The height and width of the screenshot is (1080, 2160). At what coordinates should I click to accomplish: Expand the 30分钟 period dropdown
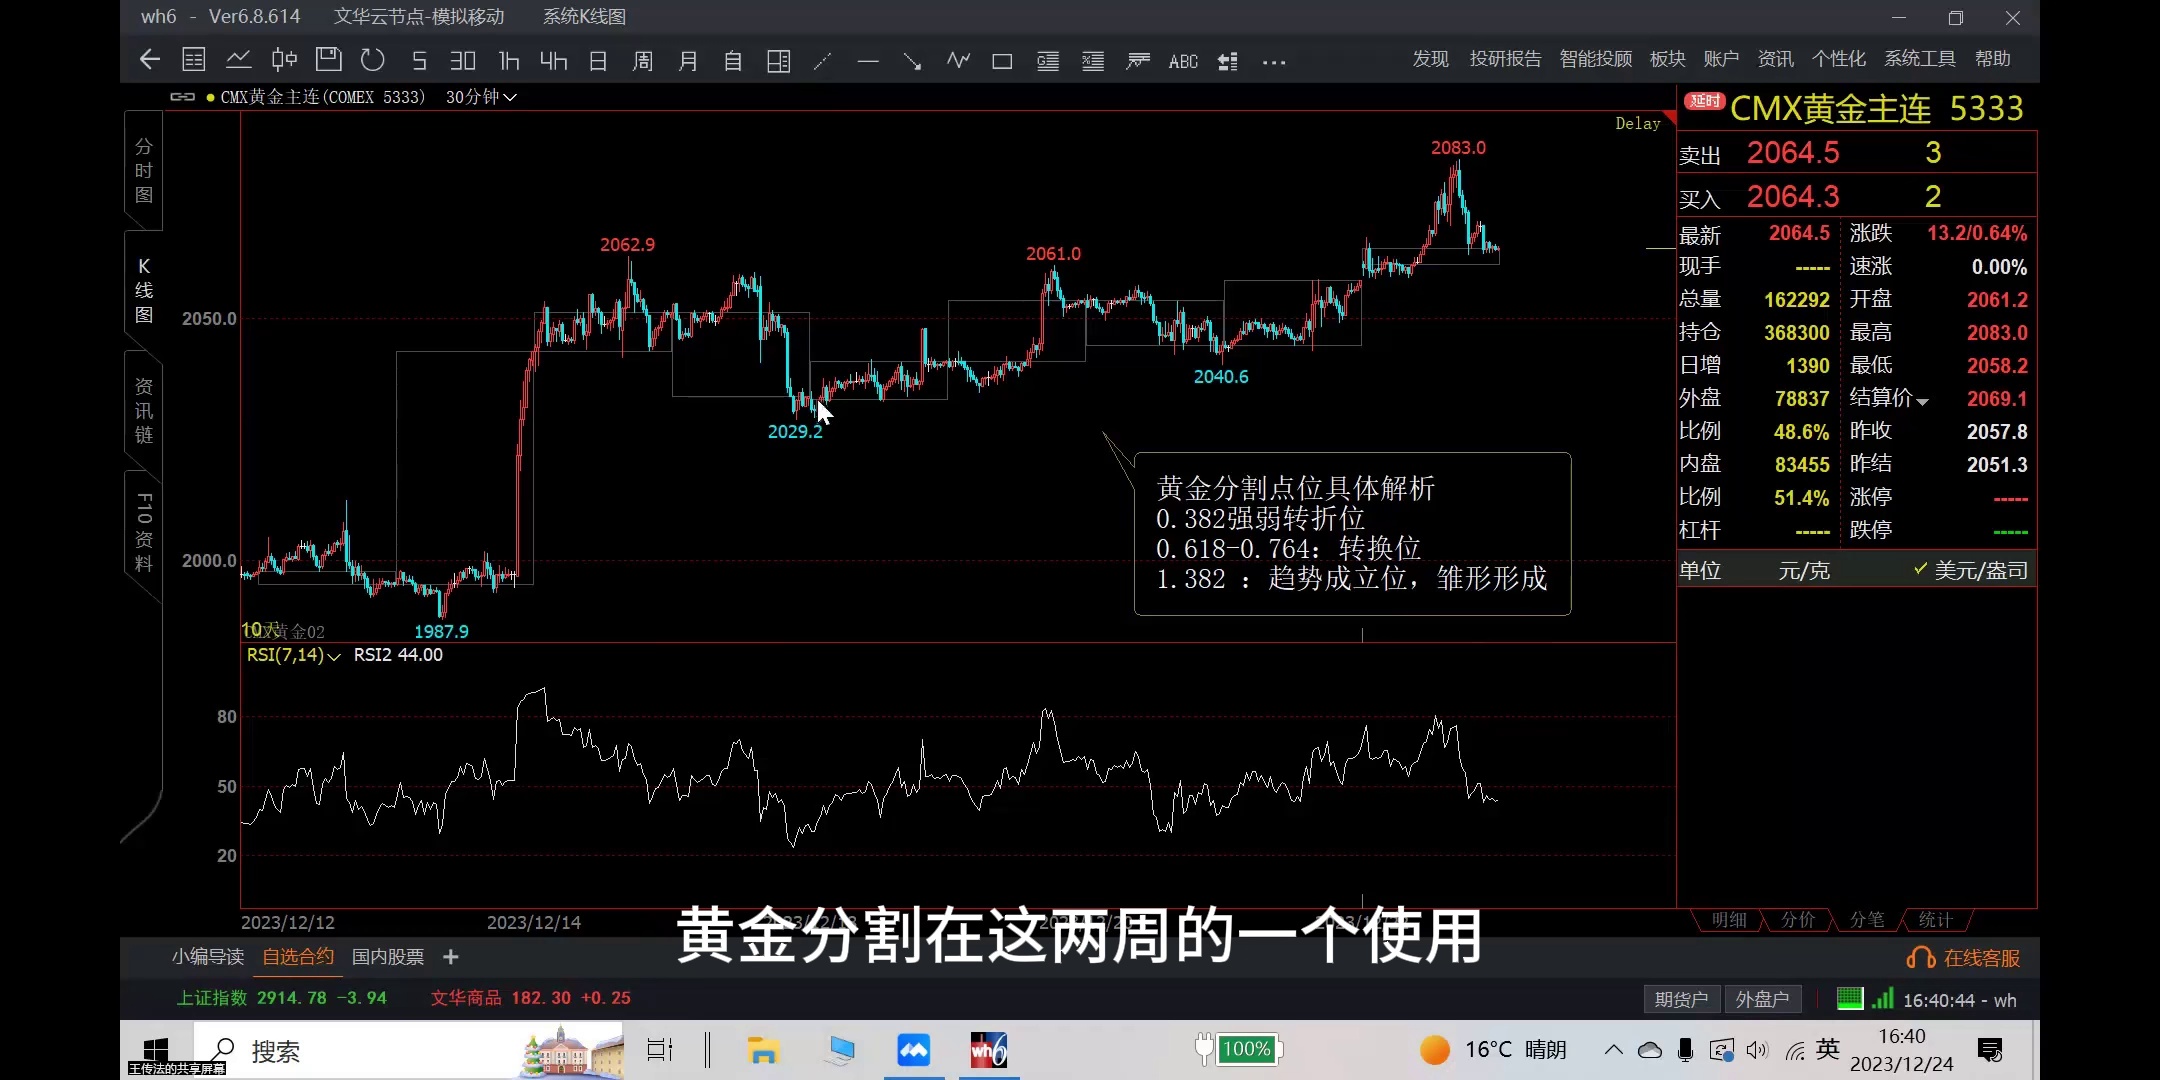pos(481,97)
